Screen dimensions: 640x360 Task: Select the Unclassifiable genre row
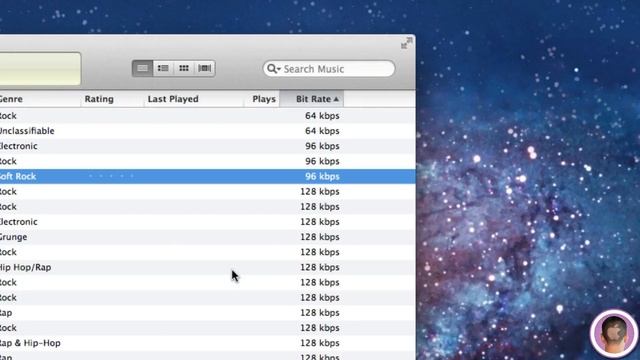208,131
